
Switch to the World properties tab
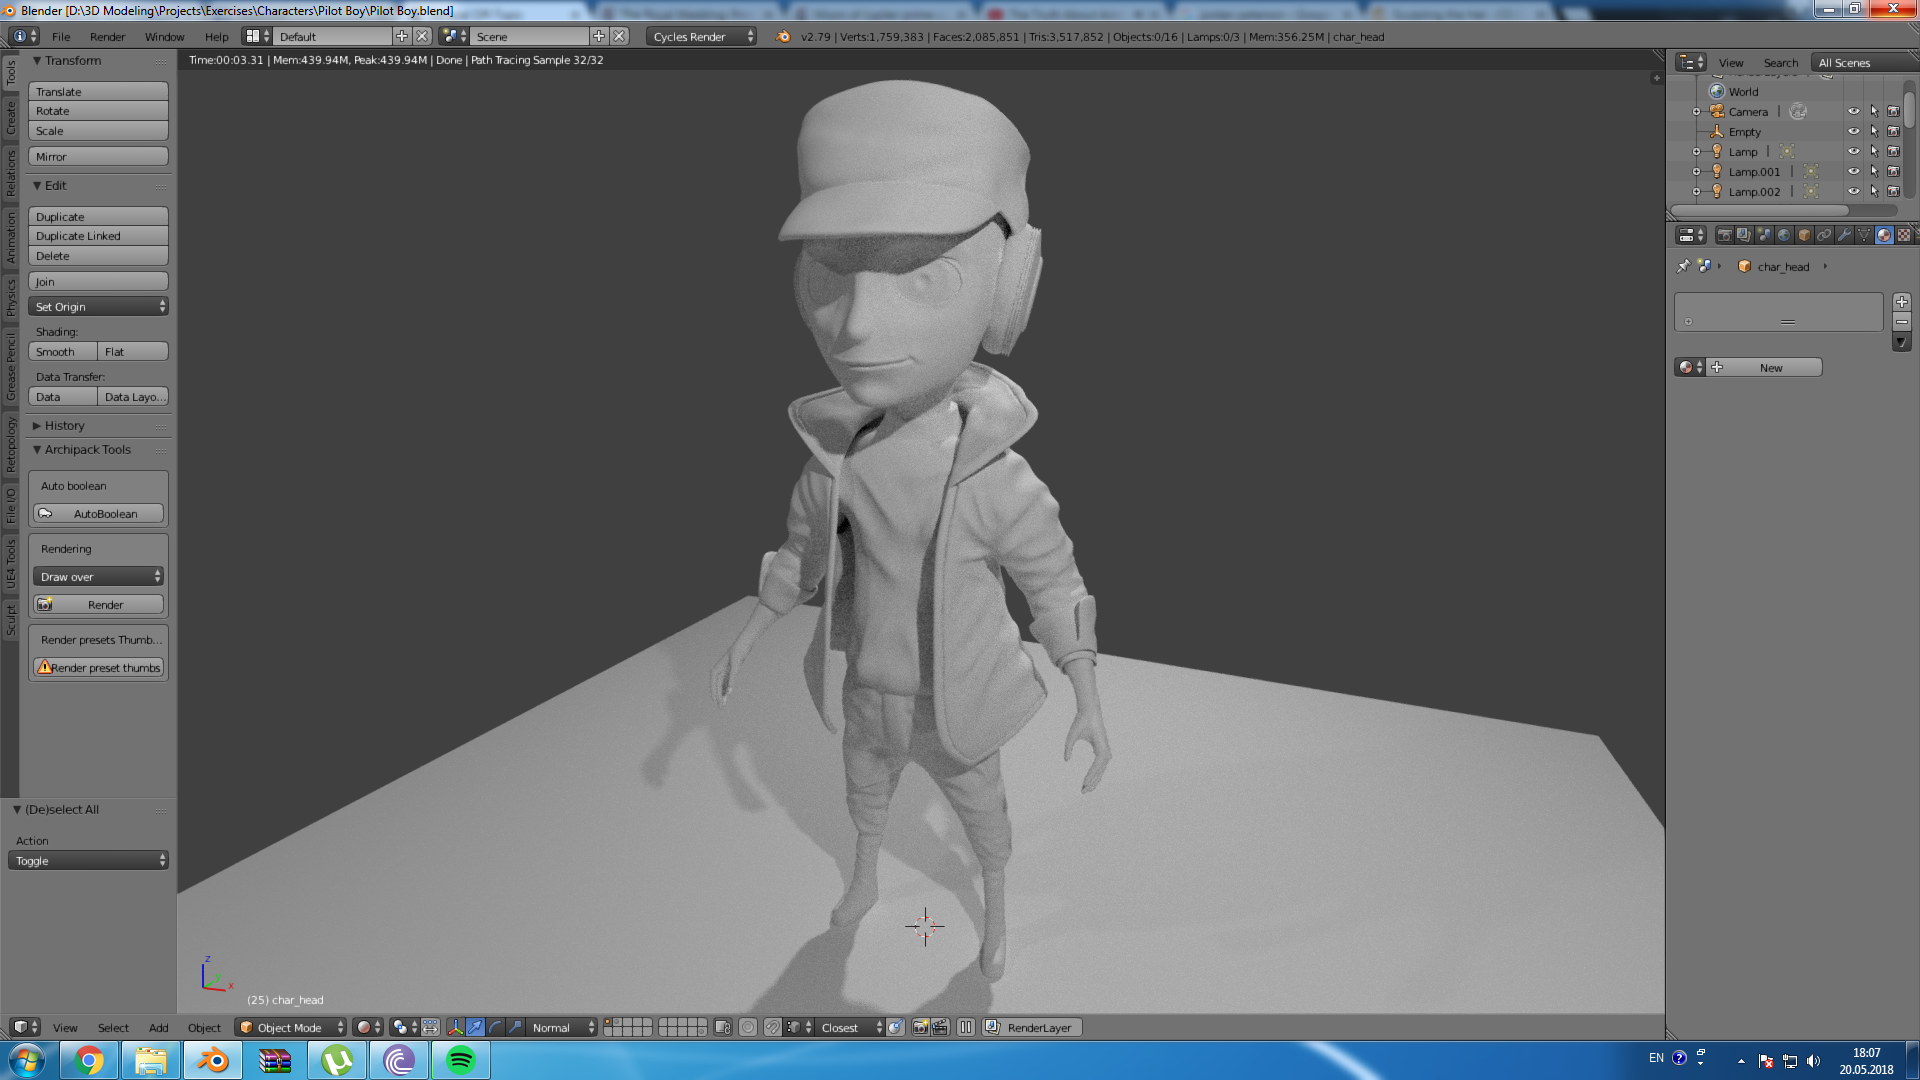[1784, 235]
